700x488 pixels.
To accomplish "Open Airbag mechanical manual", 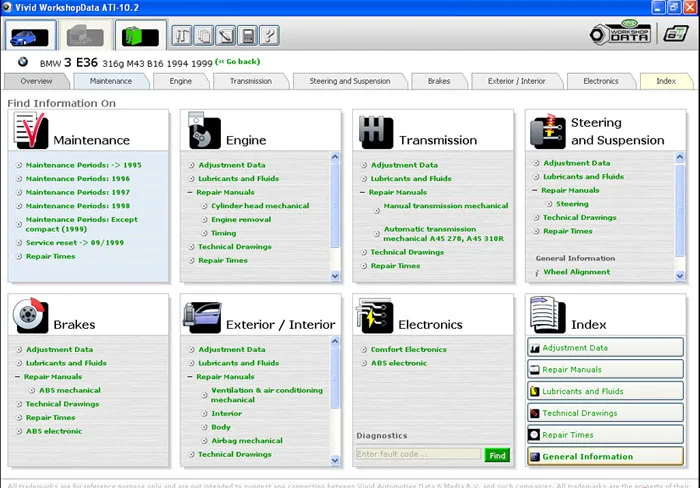I will coord(247,441).
